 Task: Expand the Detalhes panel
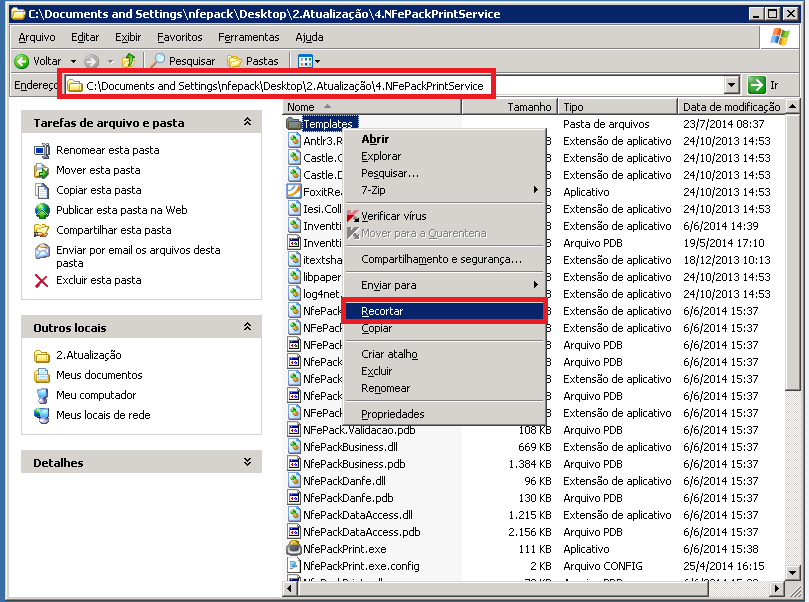247,462
